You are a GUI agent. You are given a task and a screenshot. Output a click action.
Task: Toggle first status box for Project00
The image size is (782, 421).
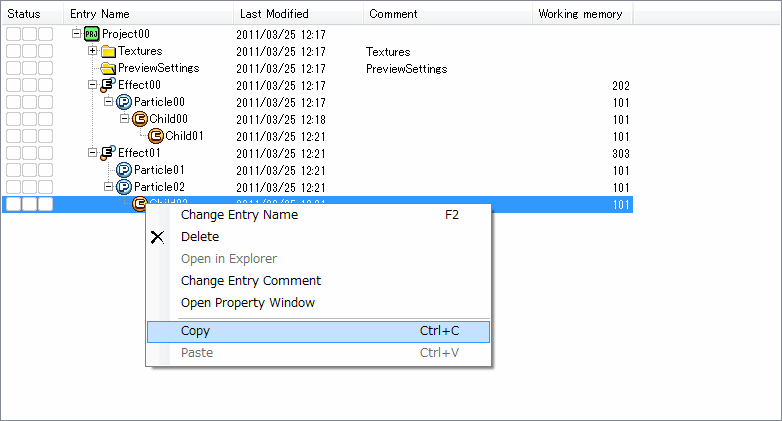coord(13,34)
